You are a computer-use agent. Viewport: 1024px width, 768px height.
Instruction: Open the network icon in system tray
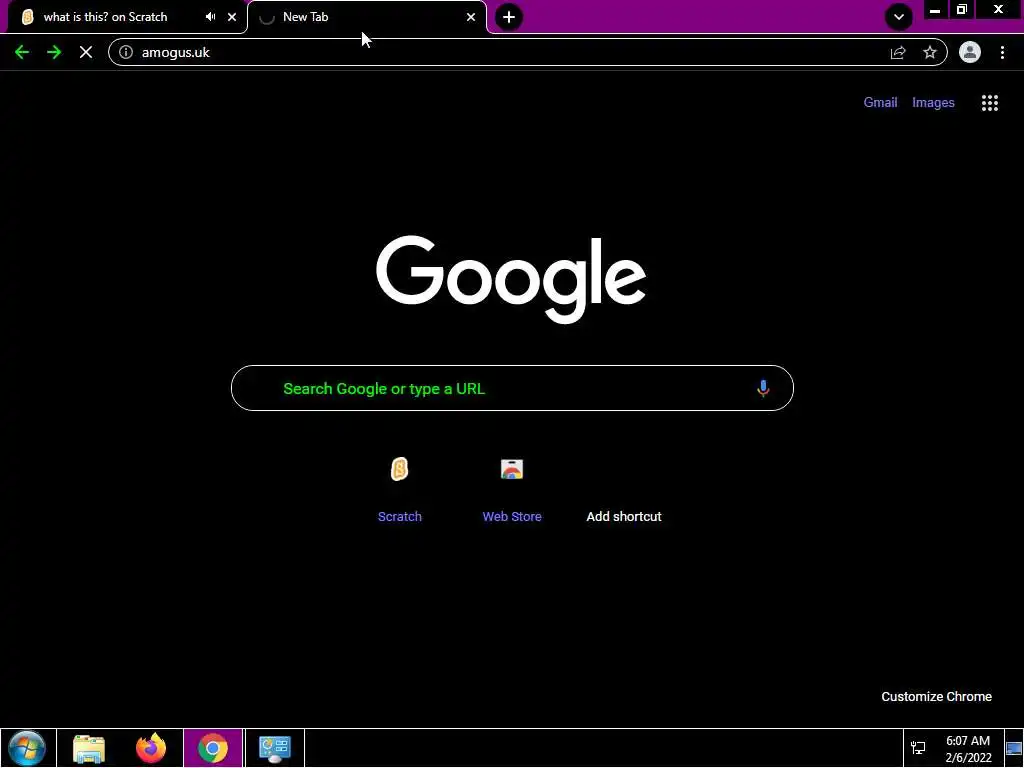[918, 748]
